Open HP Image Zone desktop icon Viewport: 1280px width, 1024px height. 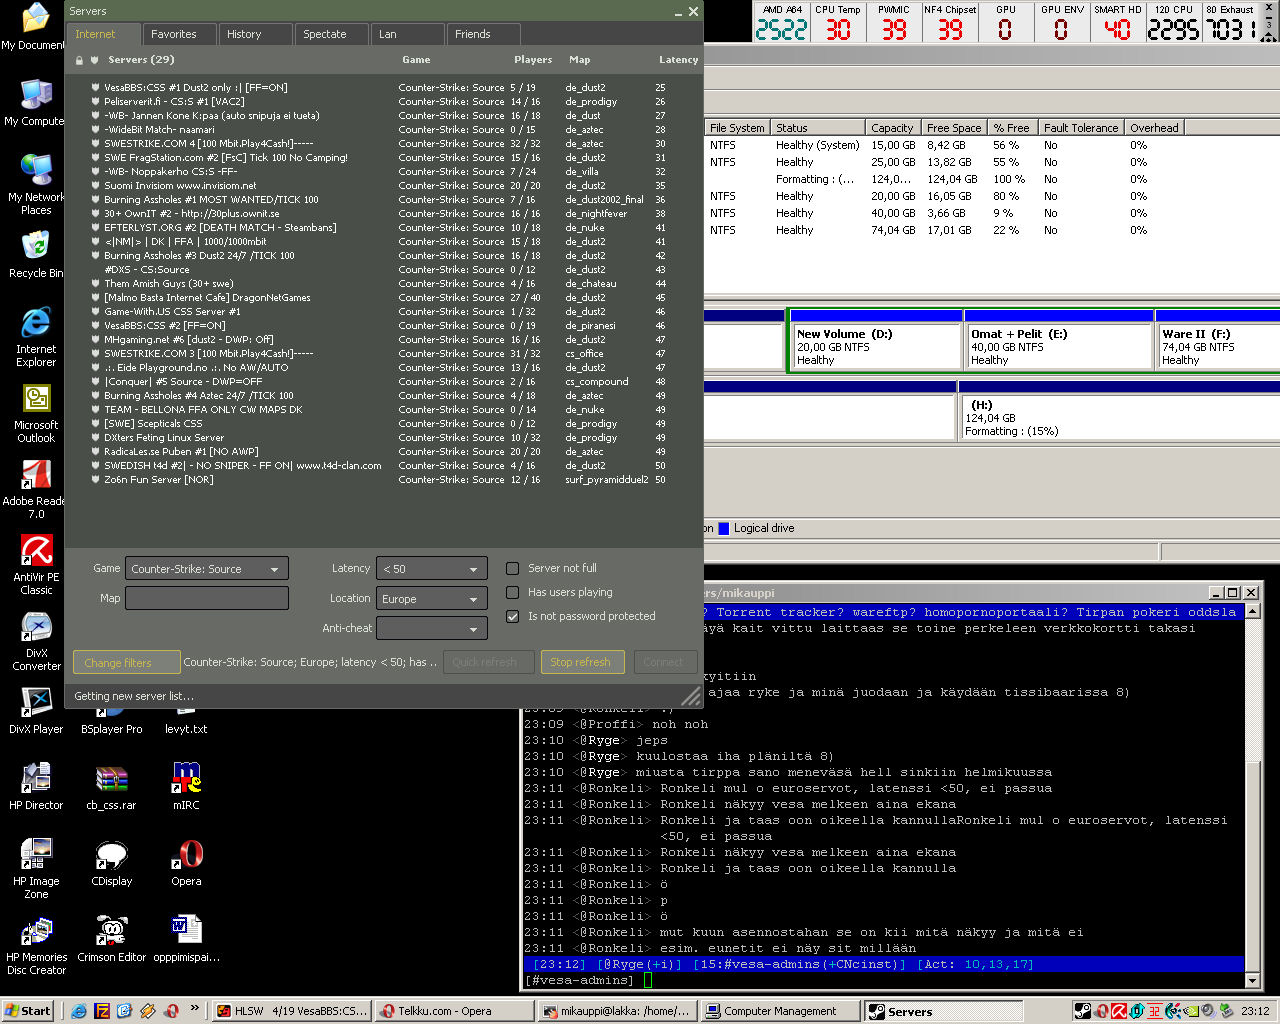pyautogui.click(x=36, y=869)
